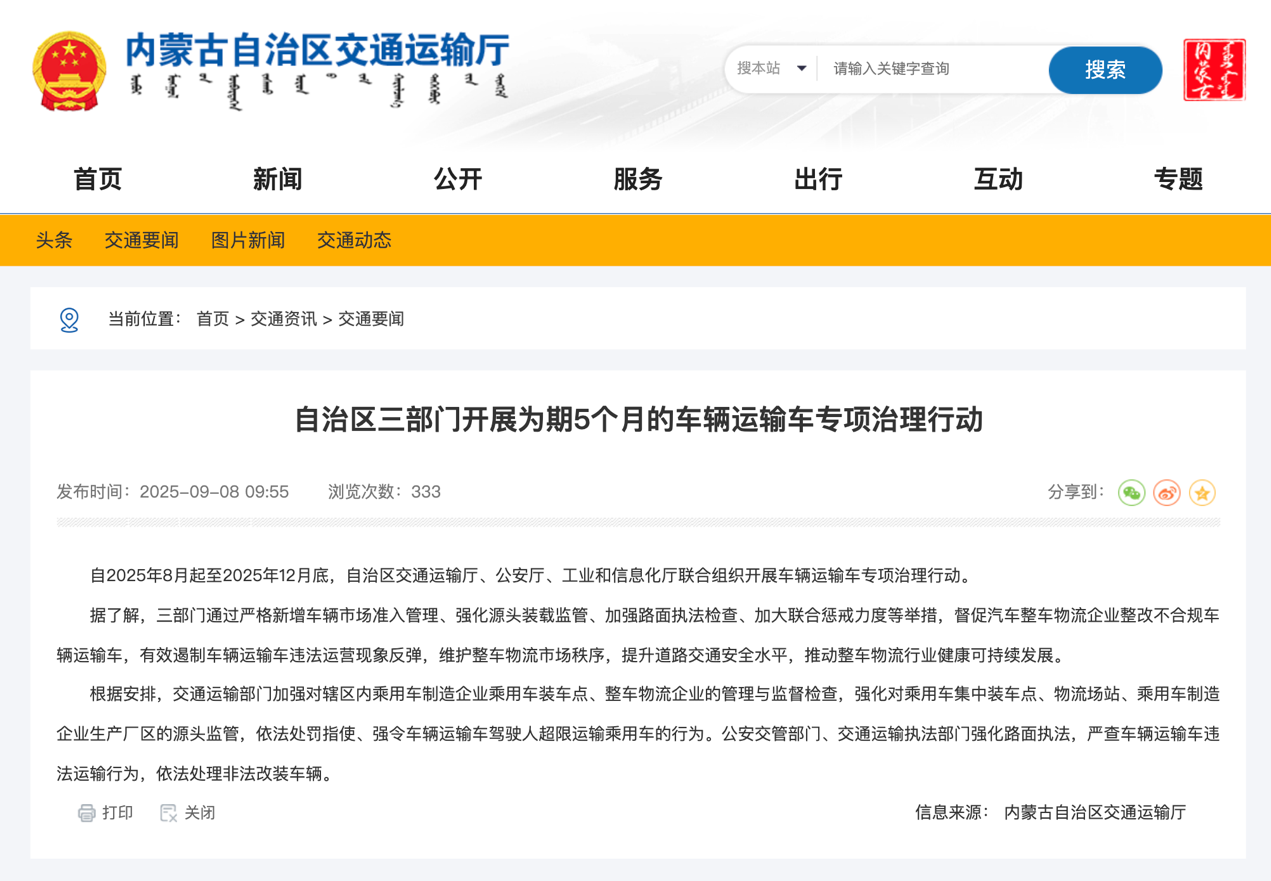The height and width of the screenshot is (881, 1271).
Task: Navigate to the 出行 menu item
Action: [818, 179]
